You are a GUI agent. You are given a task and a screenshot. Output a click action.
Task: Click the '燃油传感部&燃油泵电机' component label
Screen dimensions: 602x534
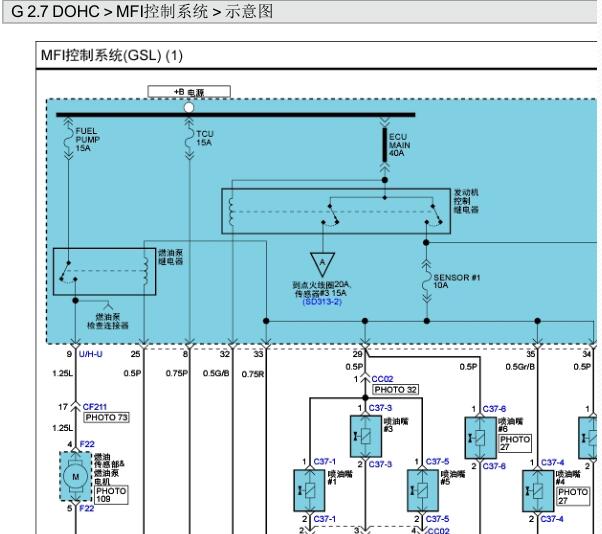click(109, 469)
